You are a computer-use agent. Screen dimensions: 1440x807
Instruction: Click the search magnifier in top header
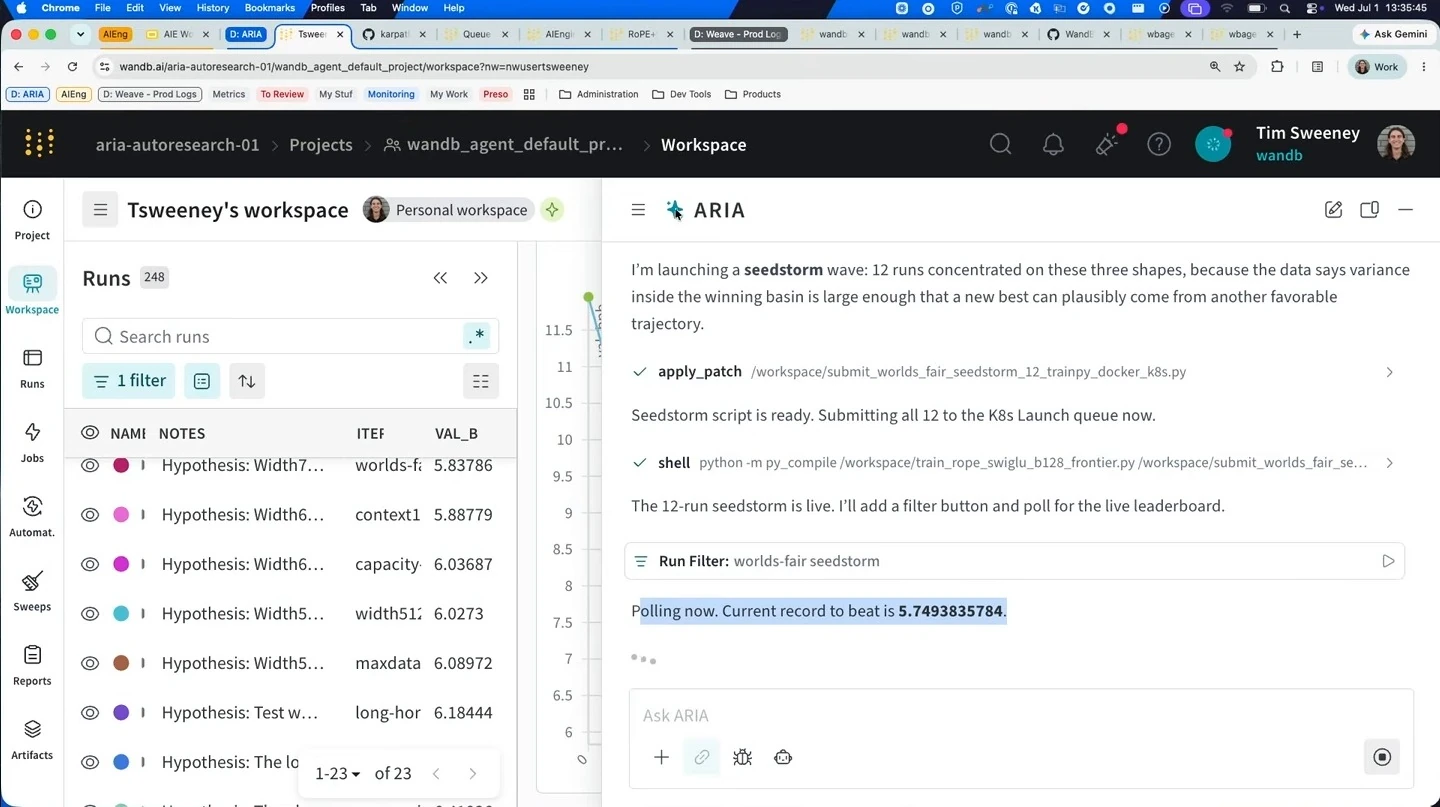coord(1000,144)
